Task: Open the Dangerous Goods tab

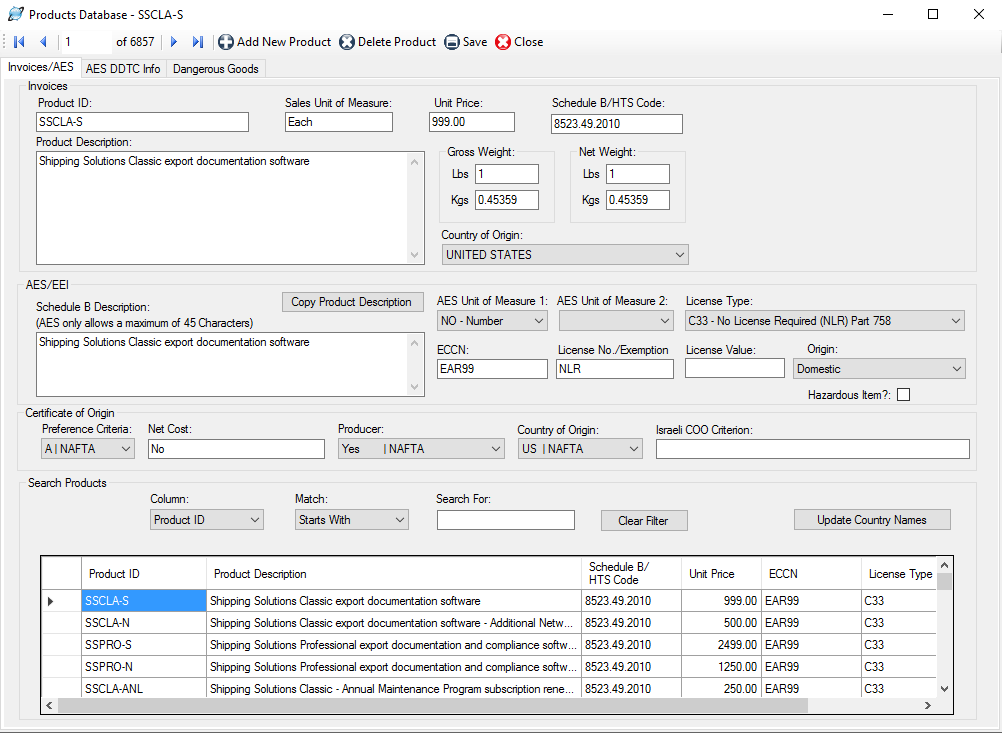Action: [216, 69]
